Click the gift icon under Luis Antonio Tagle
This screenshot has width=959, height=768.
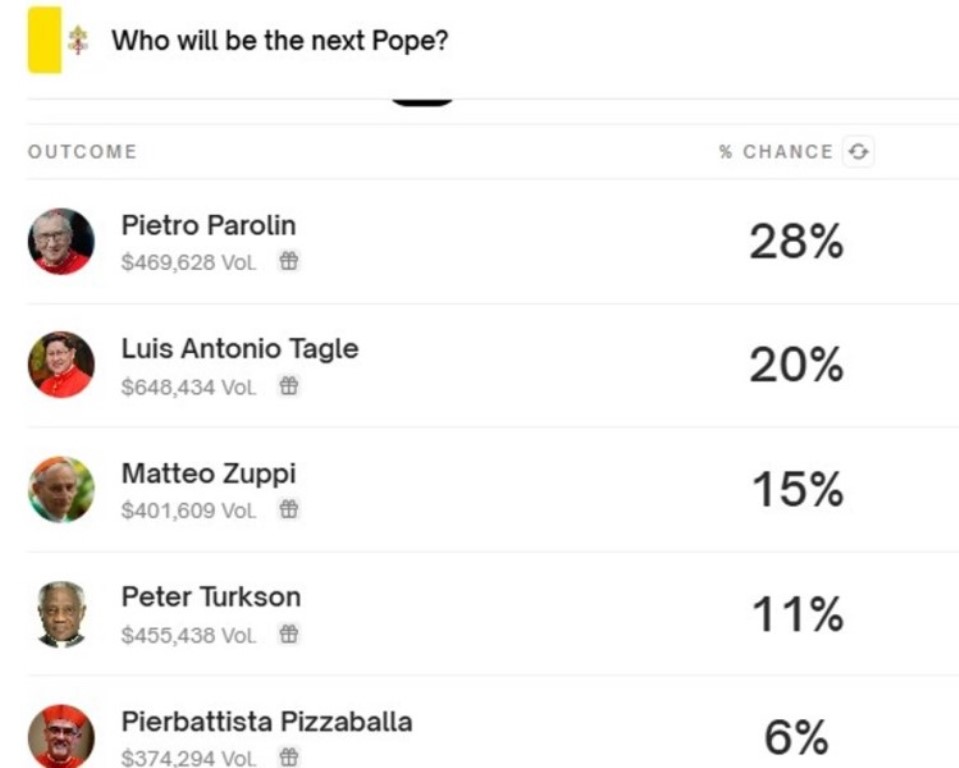pyautogui.click(x=288, y=386)
